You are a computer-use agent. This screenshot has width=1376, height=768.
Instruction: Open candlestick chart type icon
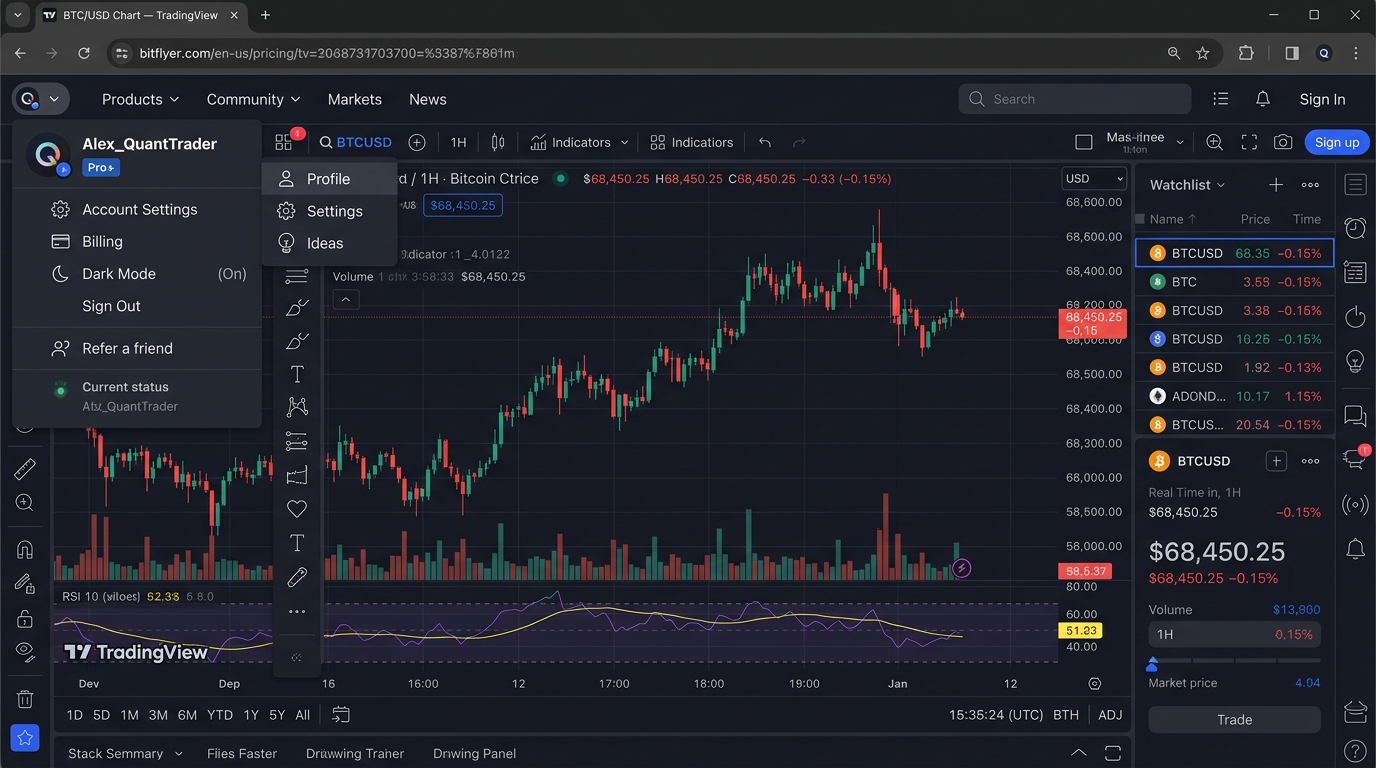(x=498, y=142)
